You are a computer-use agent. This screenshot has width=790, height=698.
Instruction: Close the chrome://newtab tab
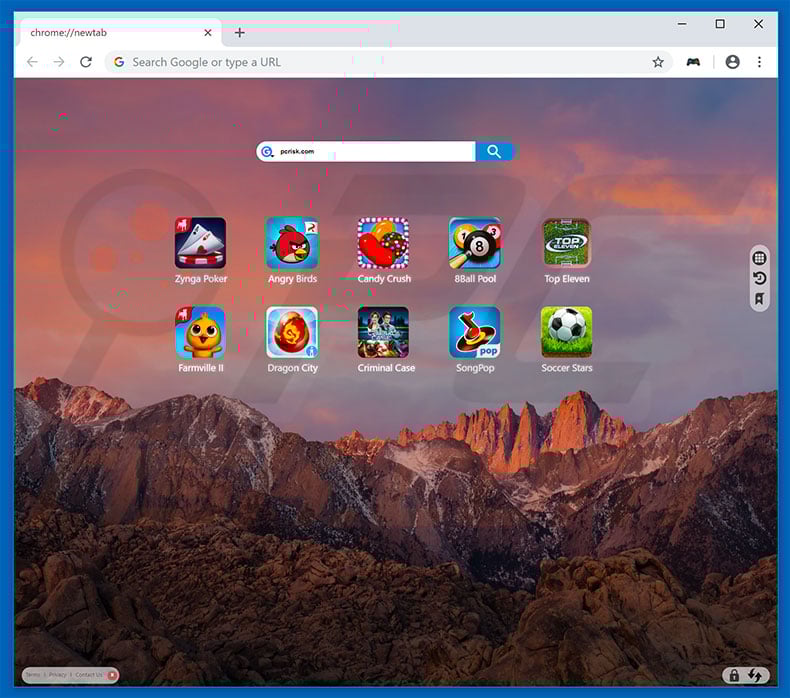pos(208,33)
